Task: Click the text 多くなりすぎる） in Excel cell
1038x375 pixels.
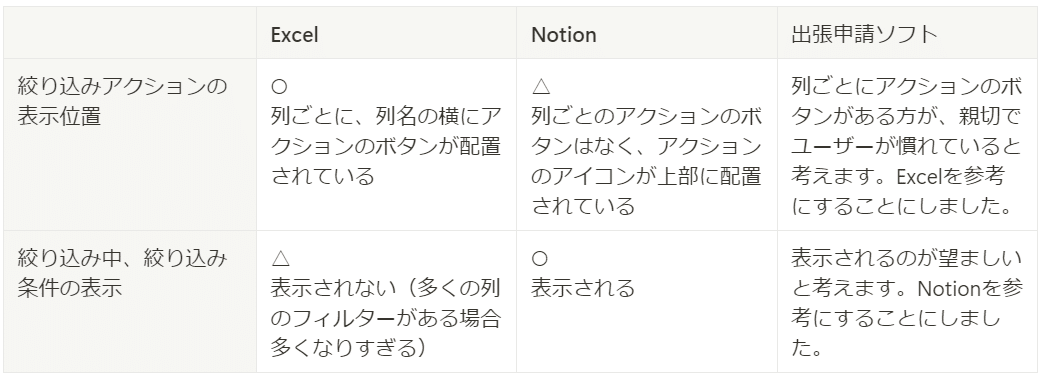Action: (348, 347)
